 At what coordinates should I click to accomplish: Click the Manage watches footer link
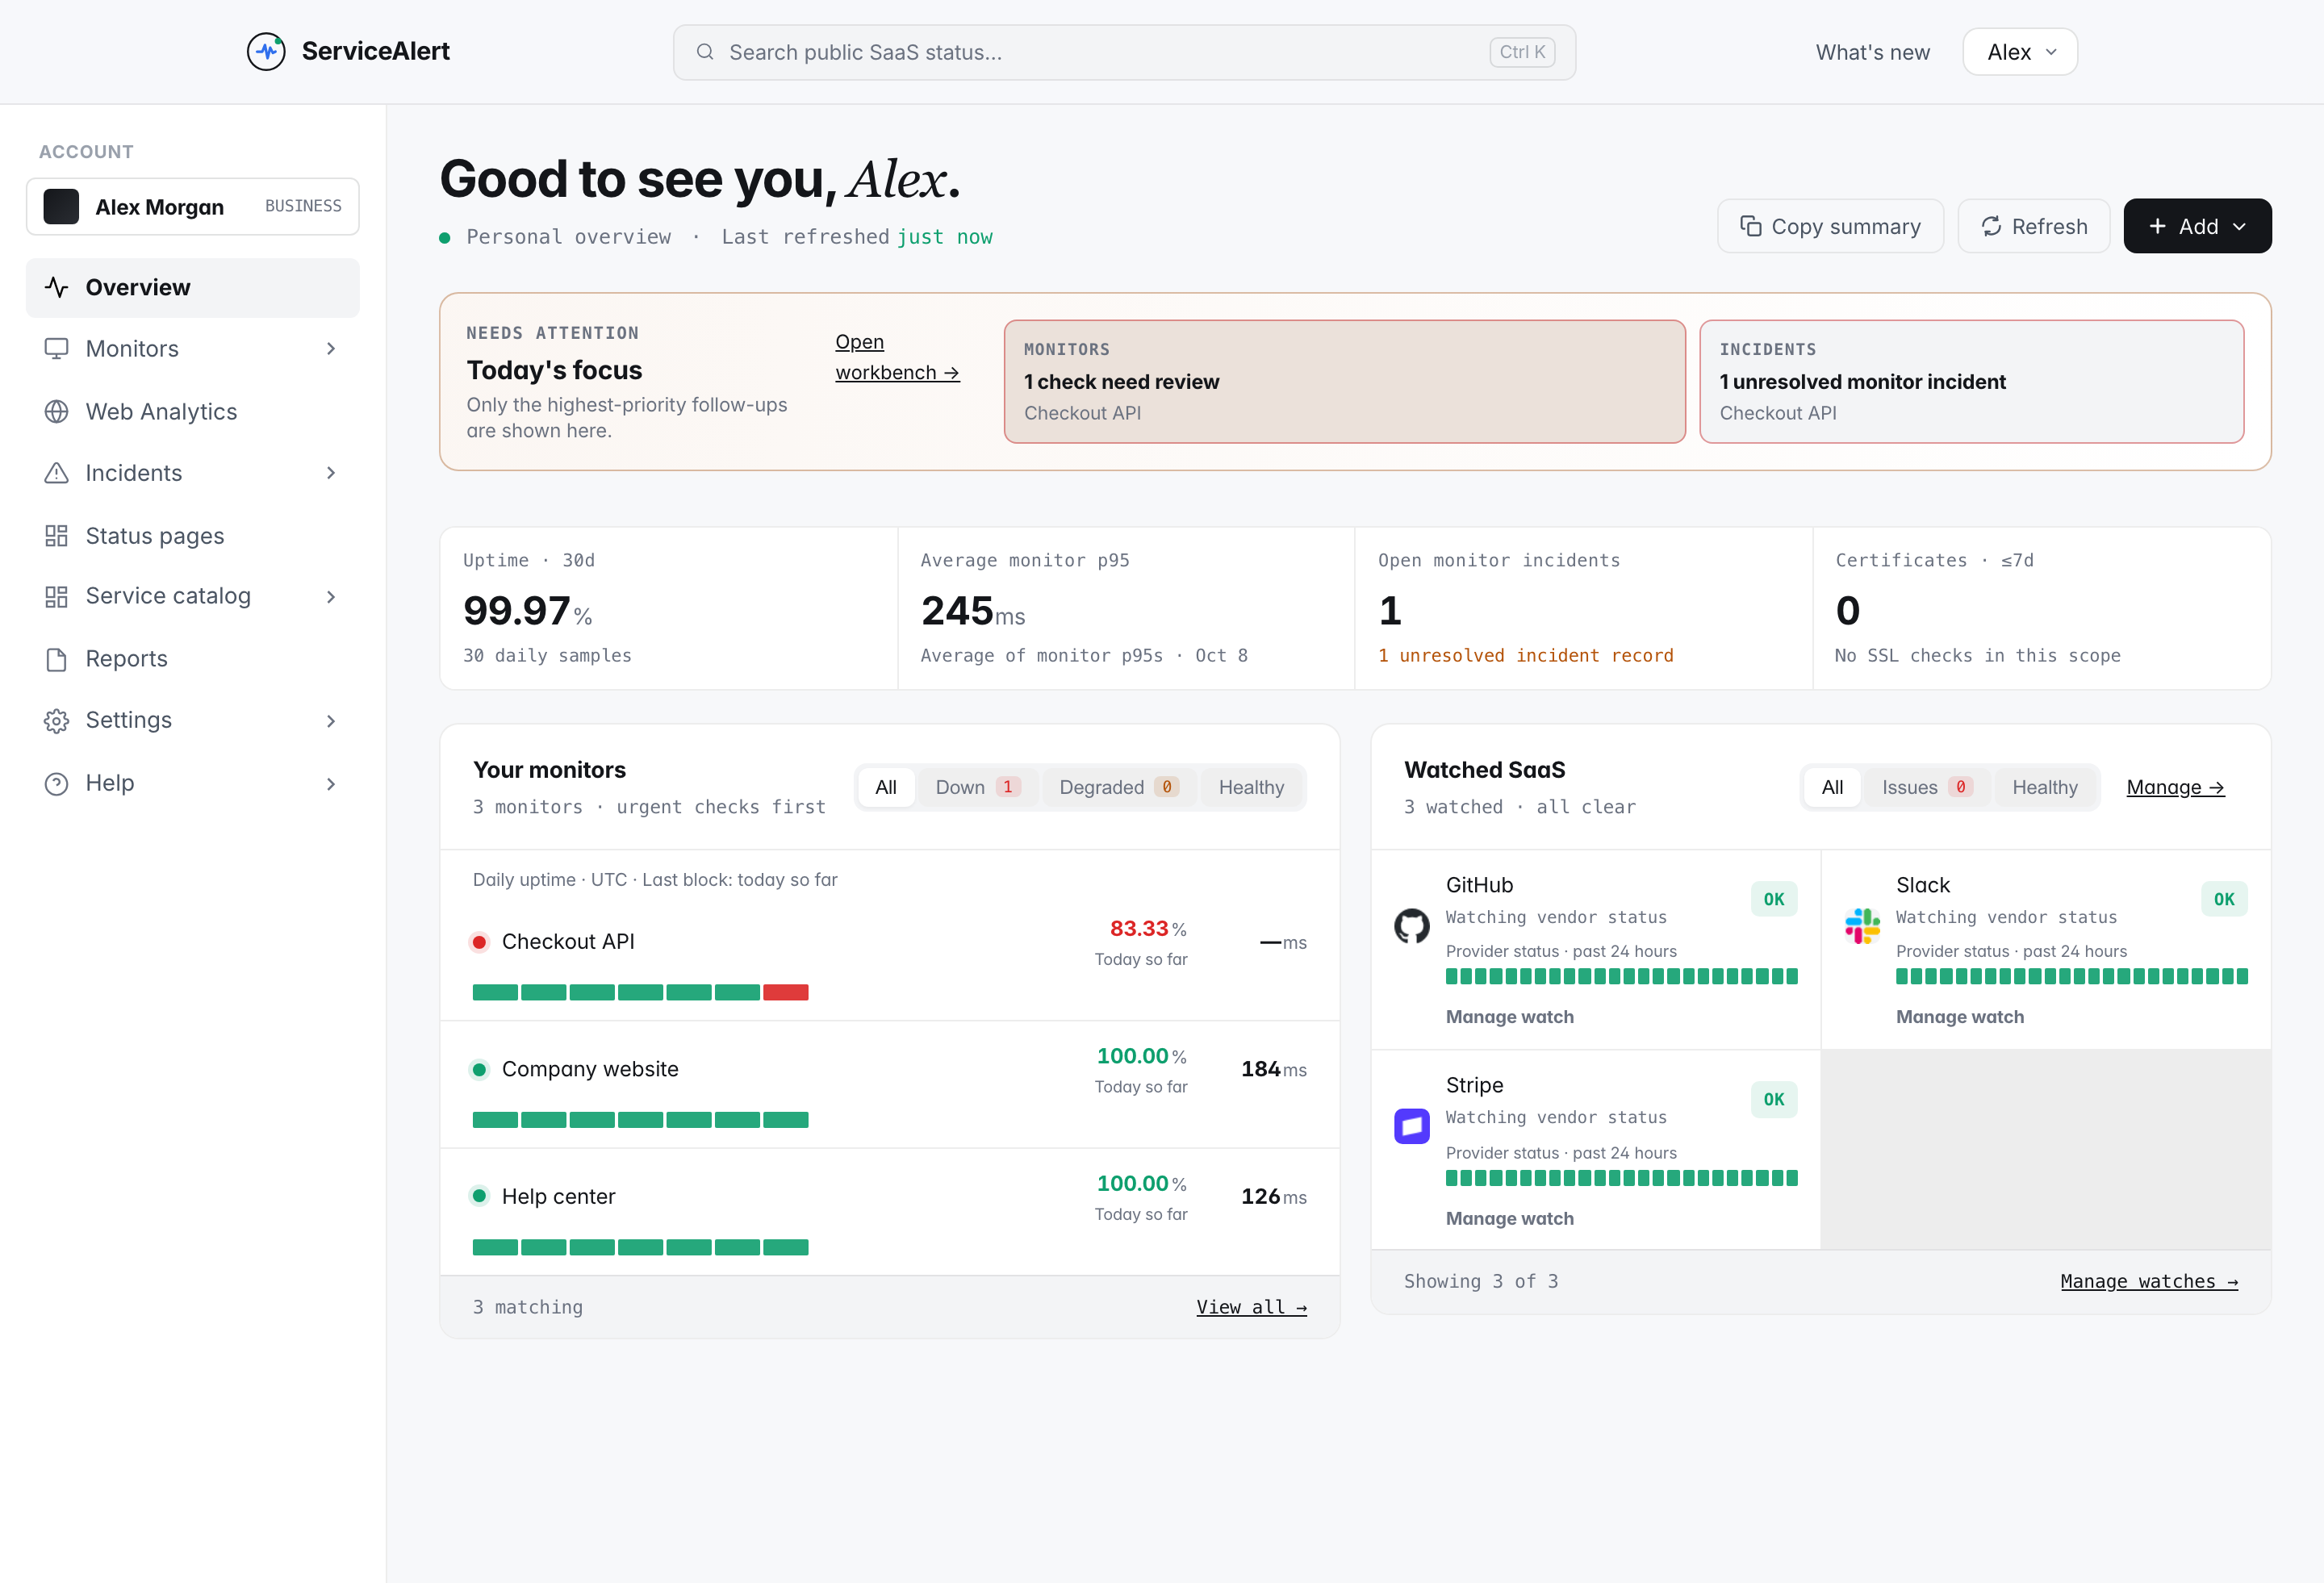coord(2149,1281)
